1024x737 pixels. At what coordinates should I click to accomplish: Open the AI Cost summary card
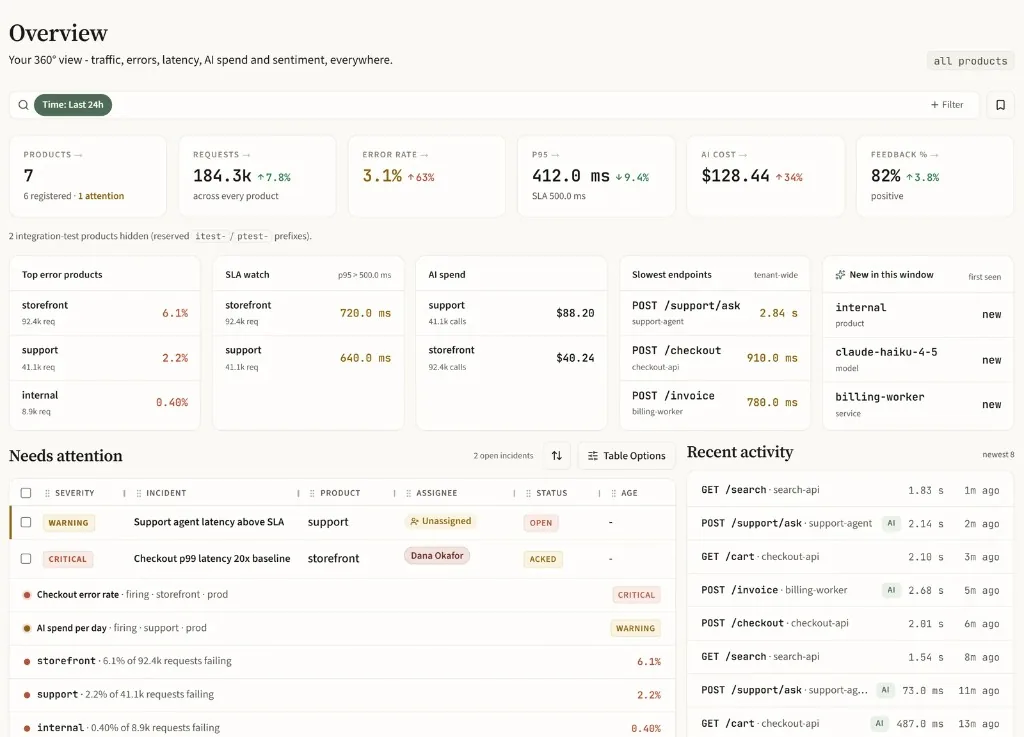tap(765, 176)
